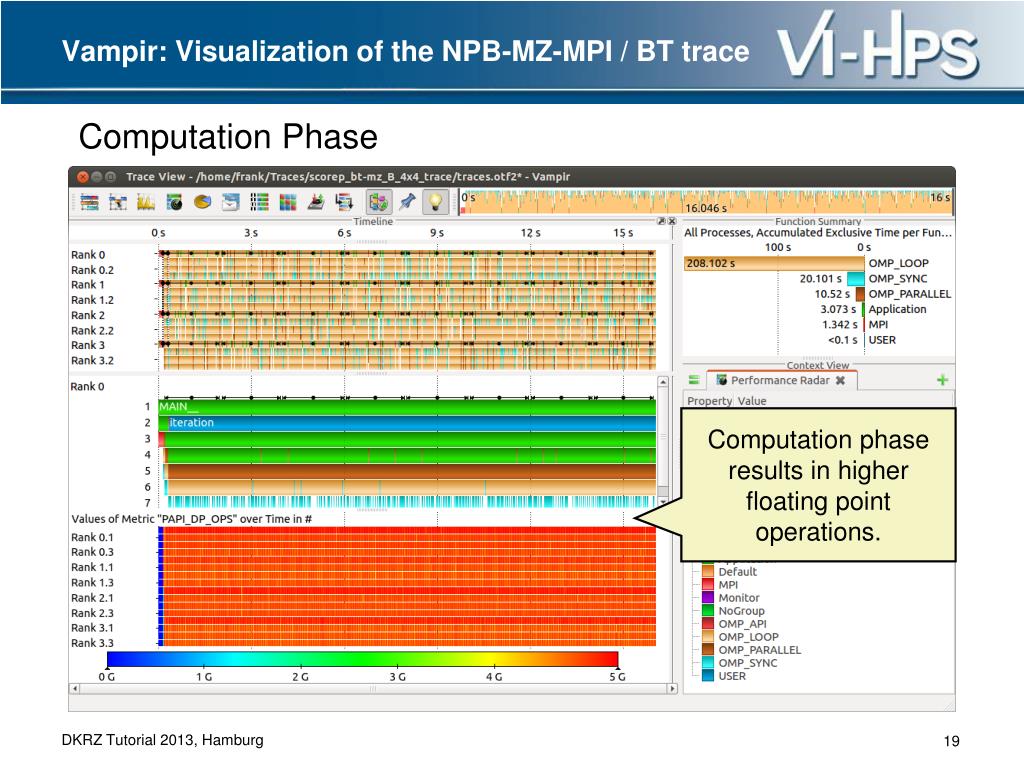
Task: Click the USER blue color swatch in legend
Action: pos(708,676)
